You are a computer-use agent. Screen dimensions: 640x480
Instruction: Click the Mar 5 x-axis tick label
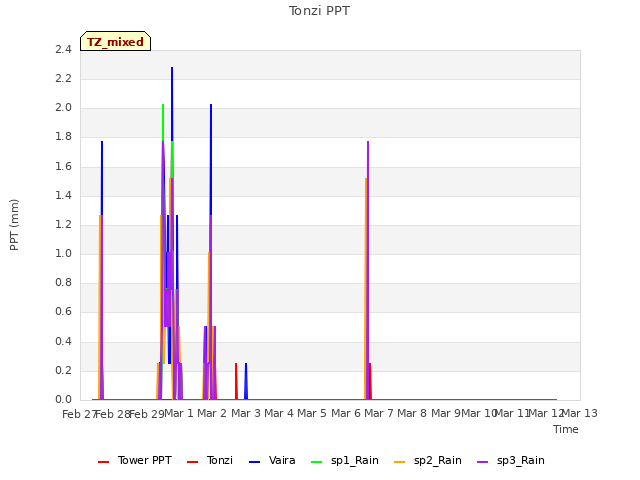pos(312,413)
